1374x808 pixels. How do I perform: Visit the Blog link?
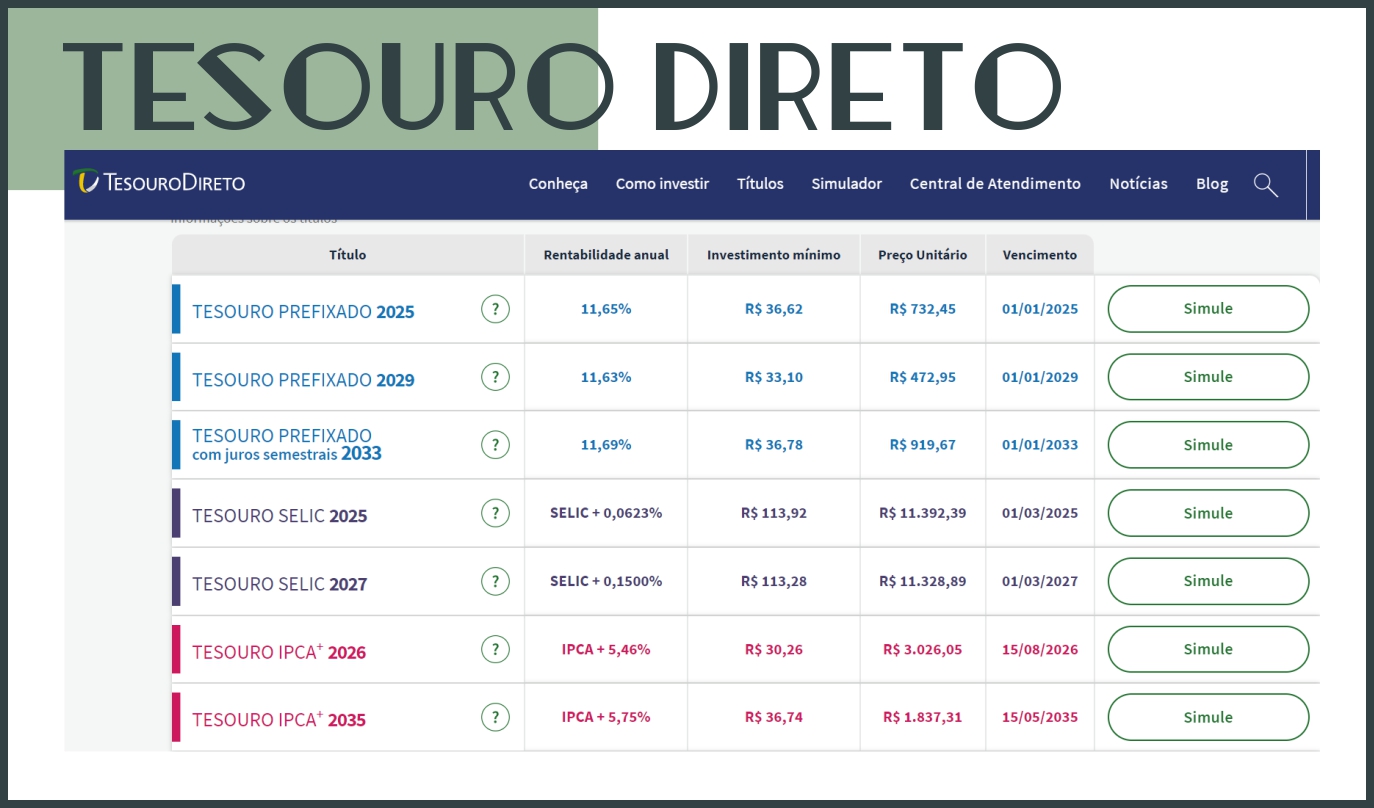click(x=1212, y=184)
